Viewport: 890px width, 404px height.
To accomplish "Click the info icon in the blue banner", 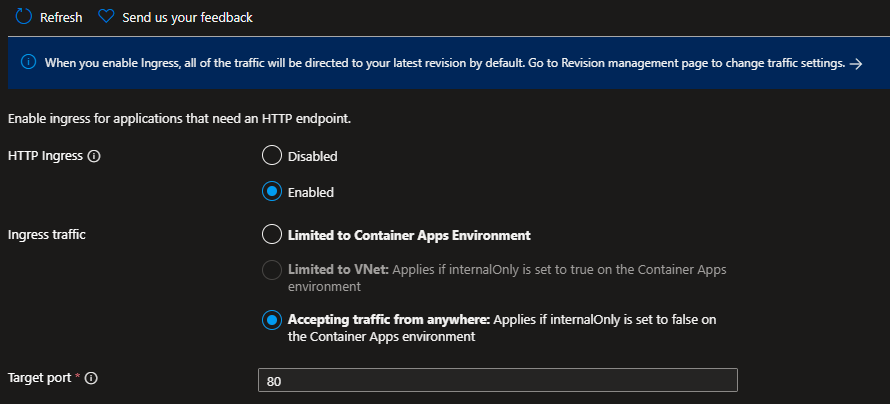I will click(x=27, y=62).
